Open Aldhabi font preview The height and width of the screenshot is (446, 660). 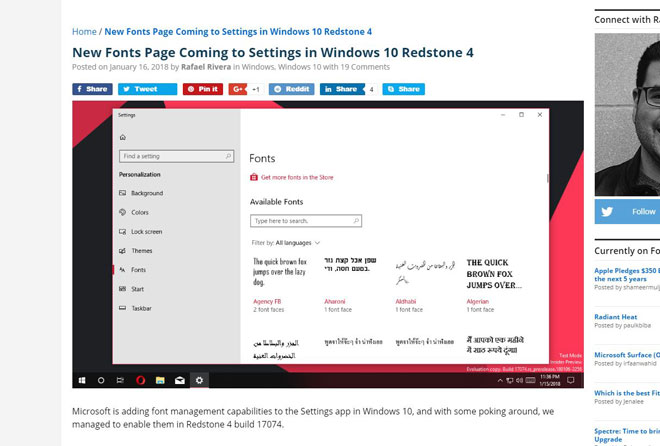click(x=425, y=272)
